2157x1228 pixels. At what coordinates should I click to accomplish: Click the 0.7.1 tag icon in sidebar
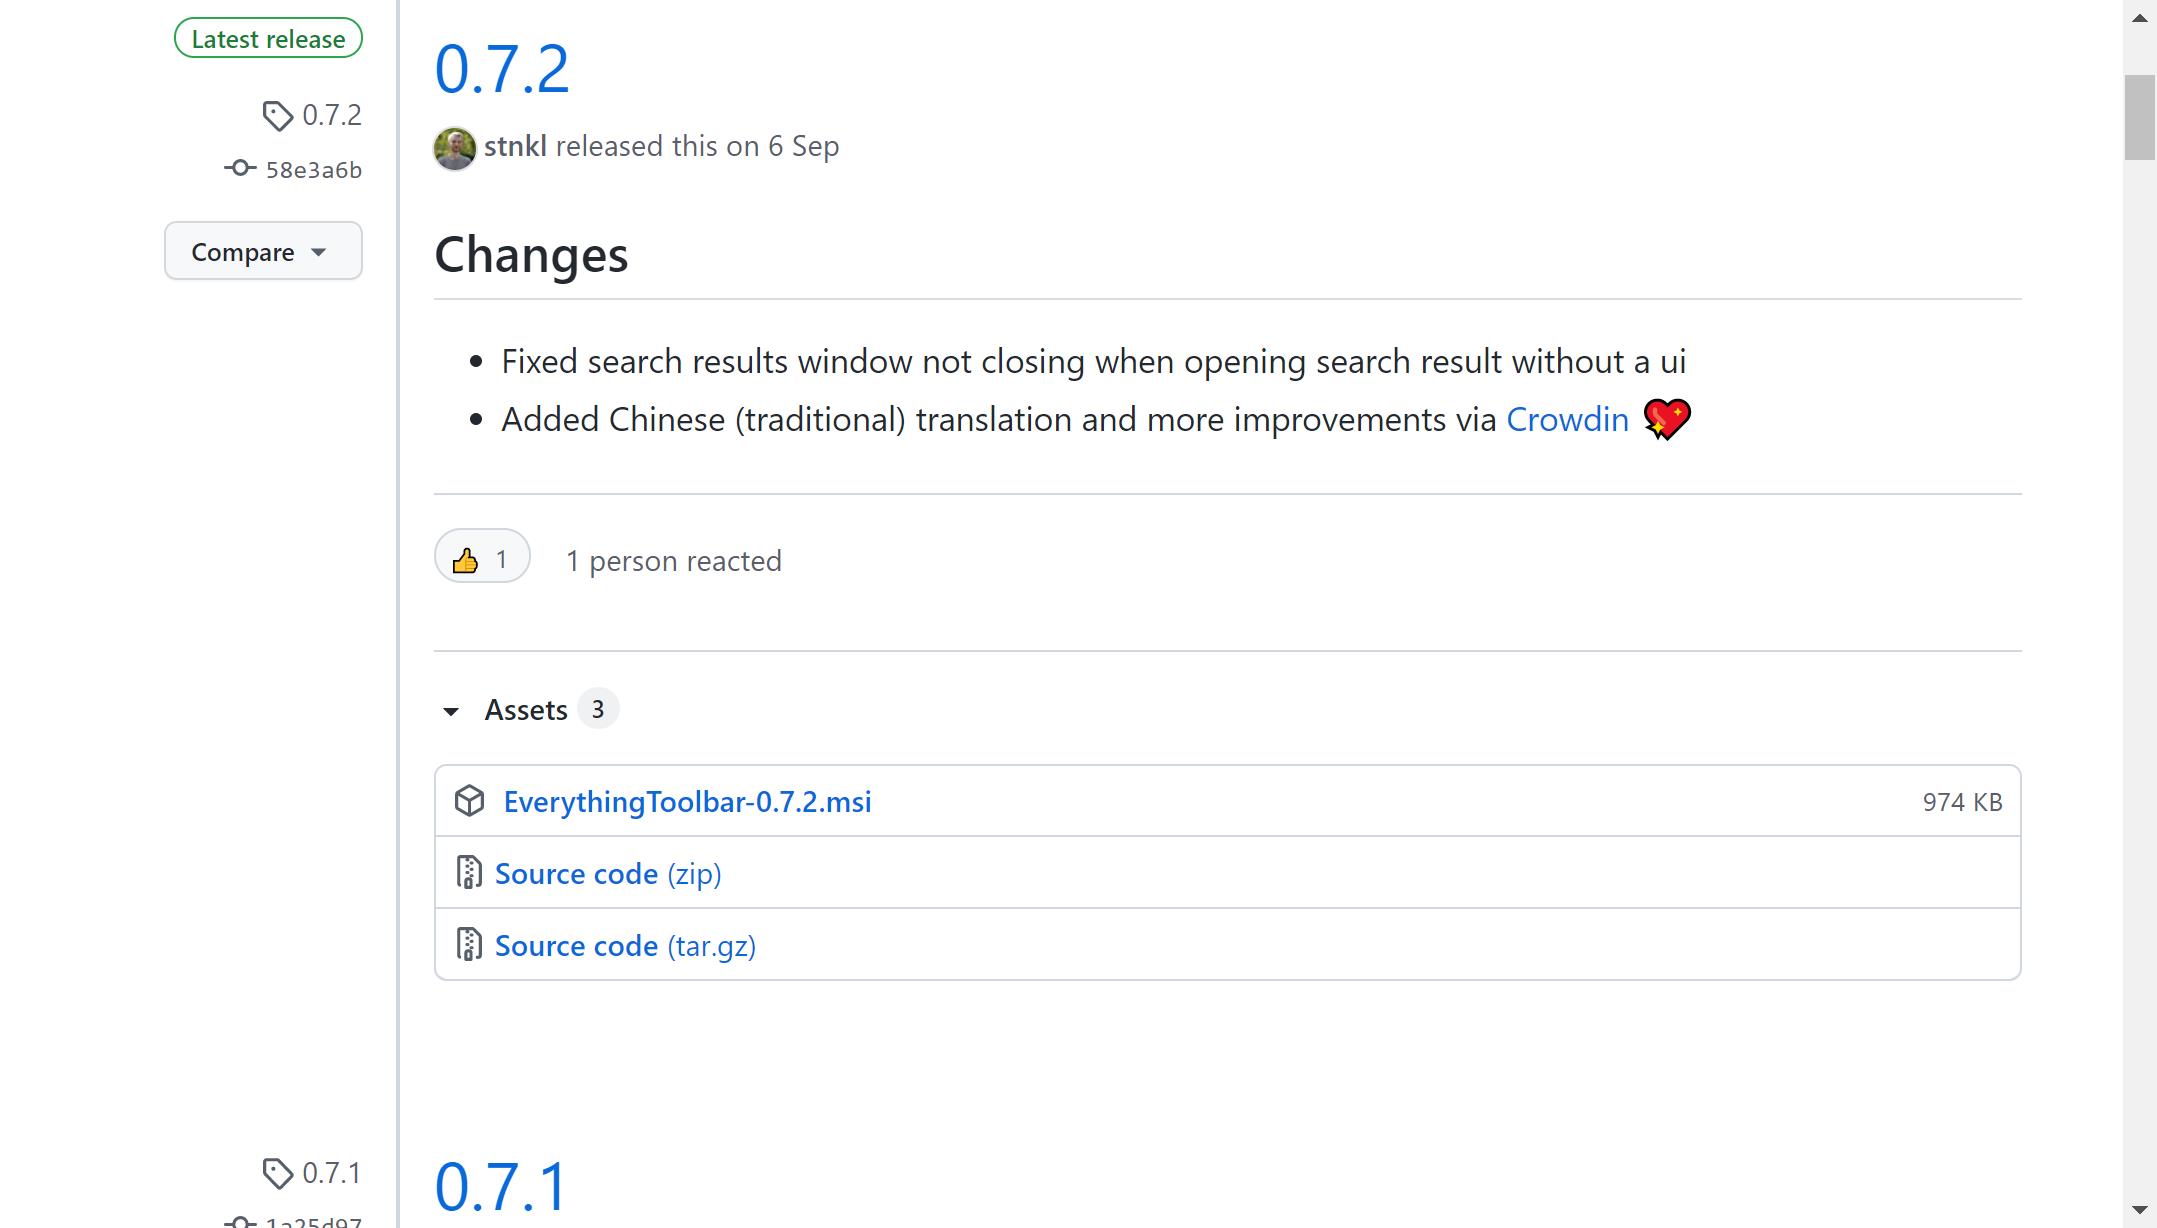277,1173
